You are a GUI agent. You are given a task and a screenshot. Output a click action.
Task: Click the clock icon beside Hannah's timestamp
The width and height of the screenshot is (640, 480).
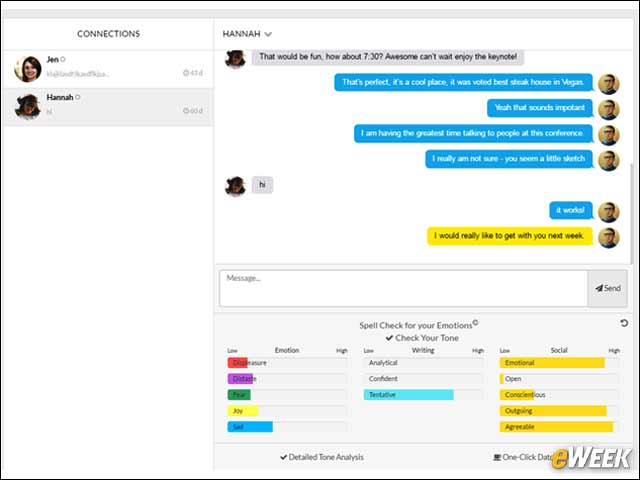[186, 111]
